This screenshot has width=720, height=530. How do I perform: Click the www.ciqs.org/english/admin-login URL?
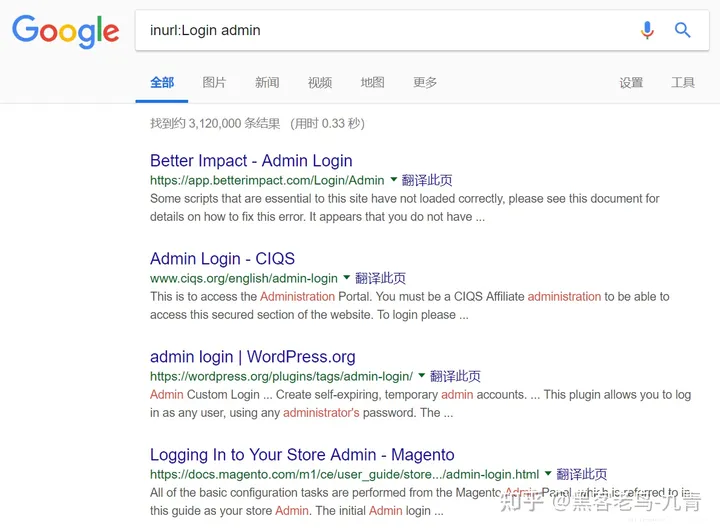pyautogui.click(x=244, y=278)
